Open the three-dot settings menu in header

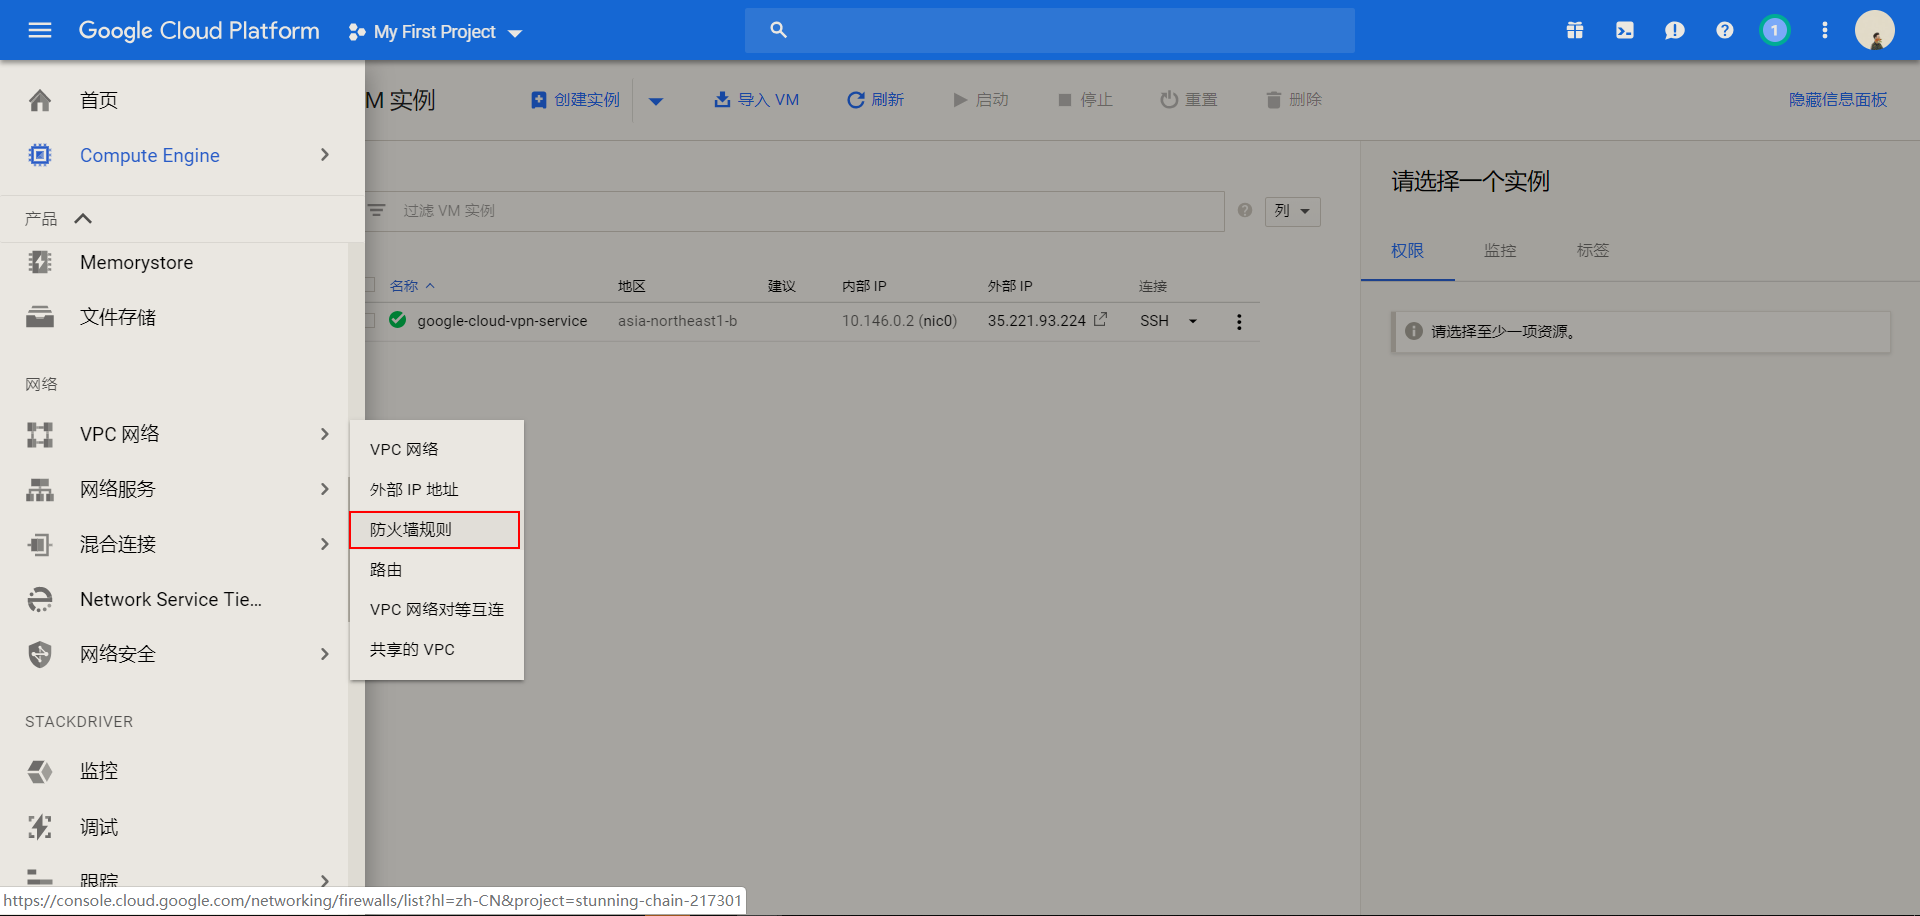[1825, 30]
